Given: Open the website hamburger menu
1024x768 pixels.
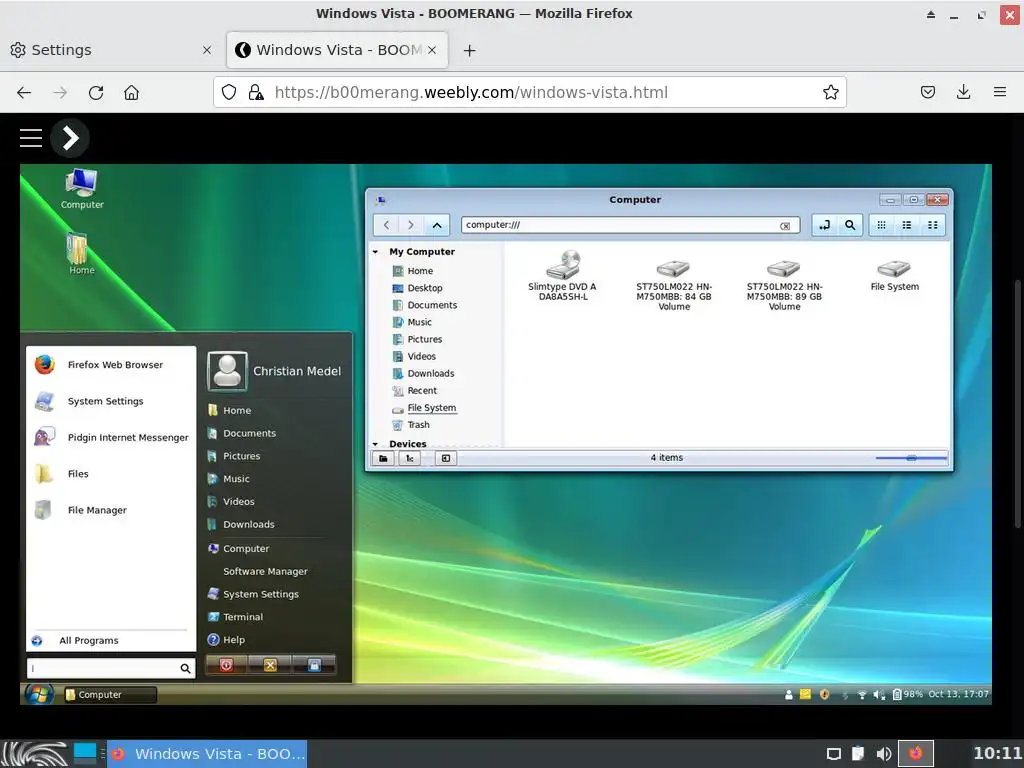Looking at the screenshot, I should pos(31,138).
